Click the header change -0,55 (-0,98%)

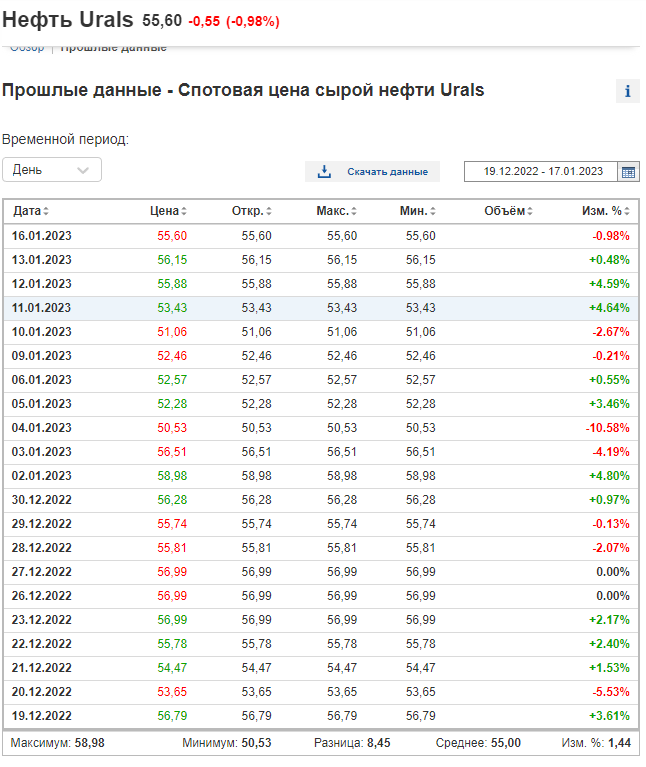coord(234,22)
